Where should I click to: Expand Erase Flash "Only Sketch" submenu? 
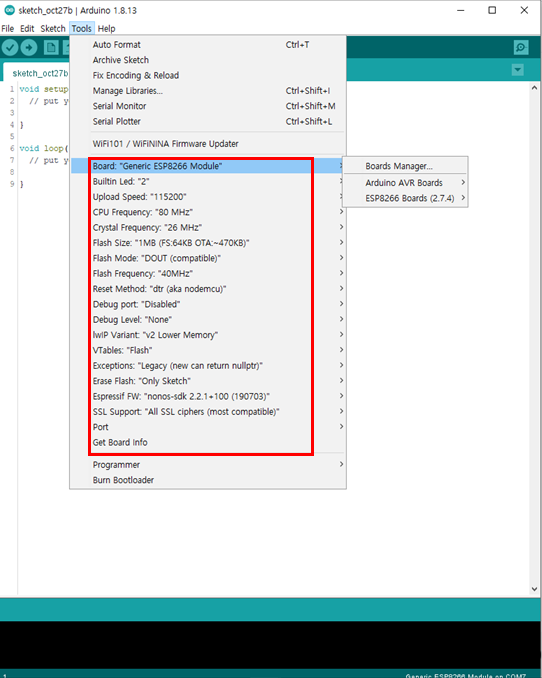click(208, 381)
